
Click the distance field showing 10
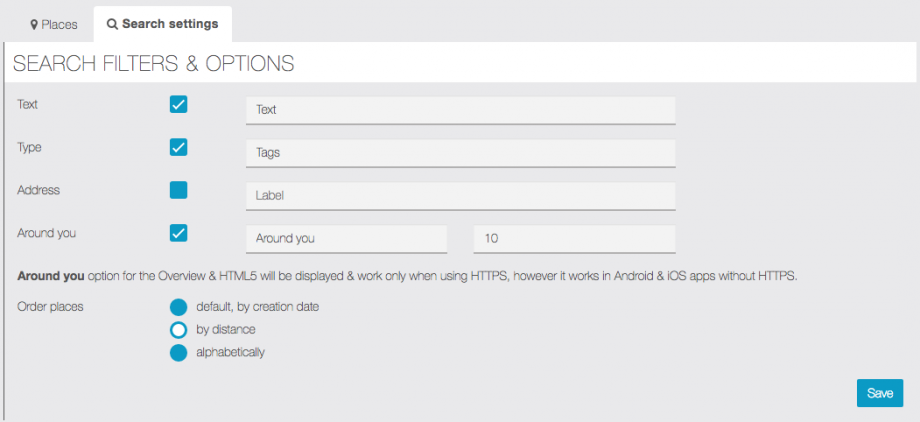pos(574,239)
